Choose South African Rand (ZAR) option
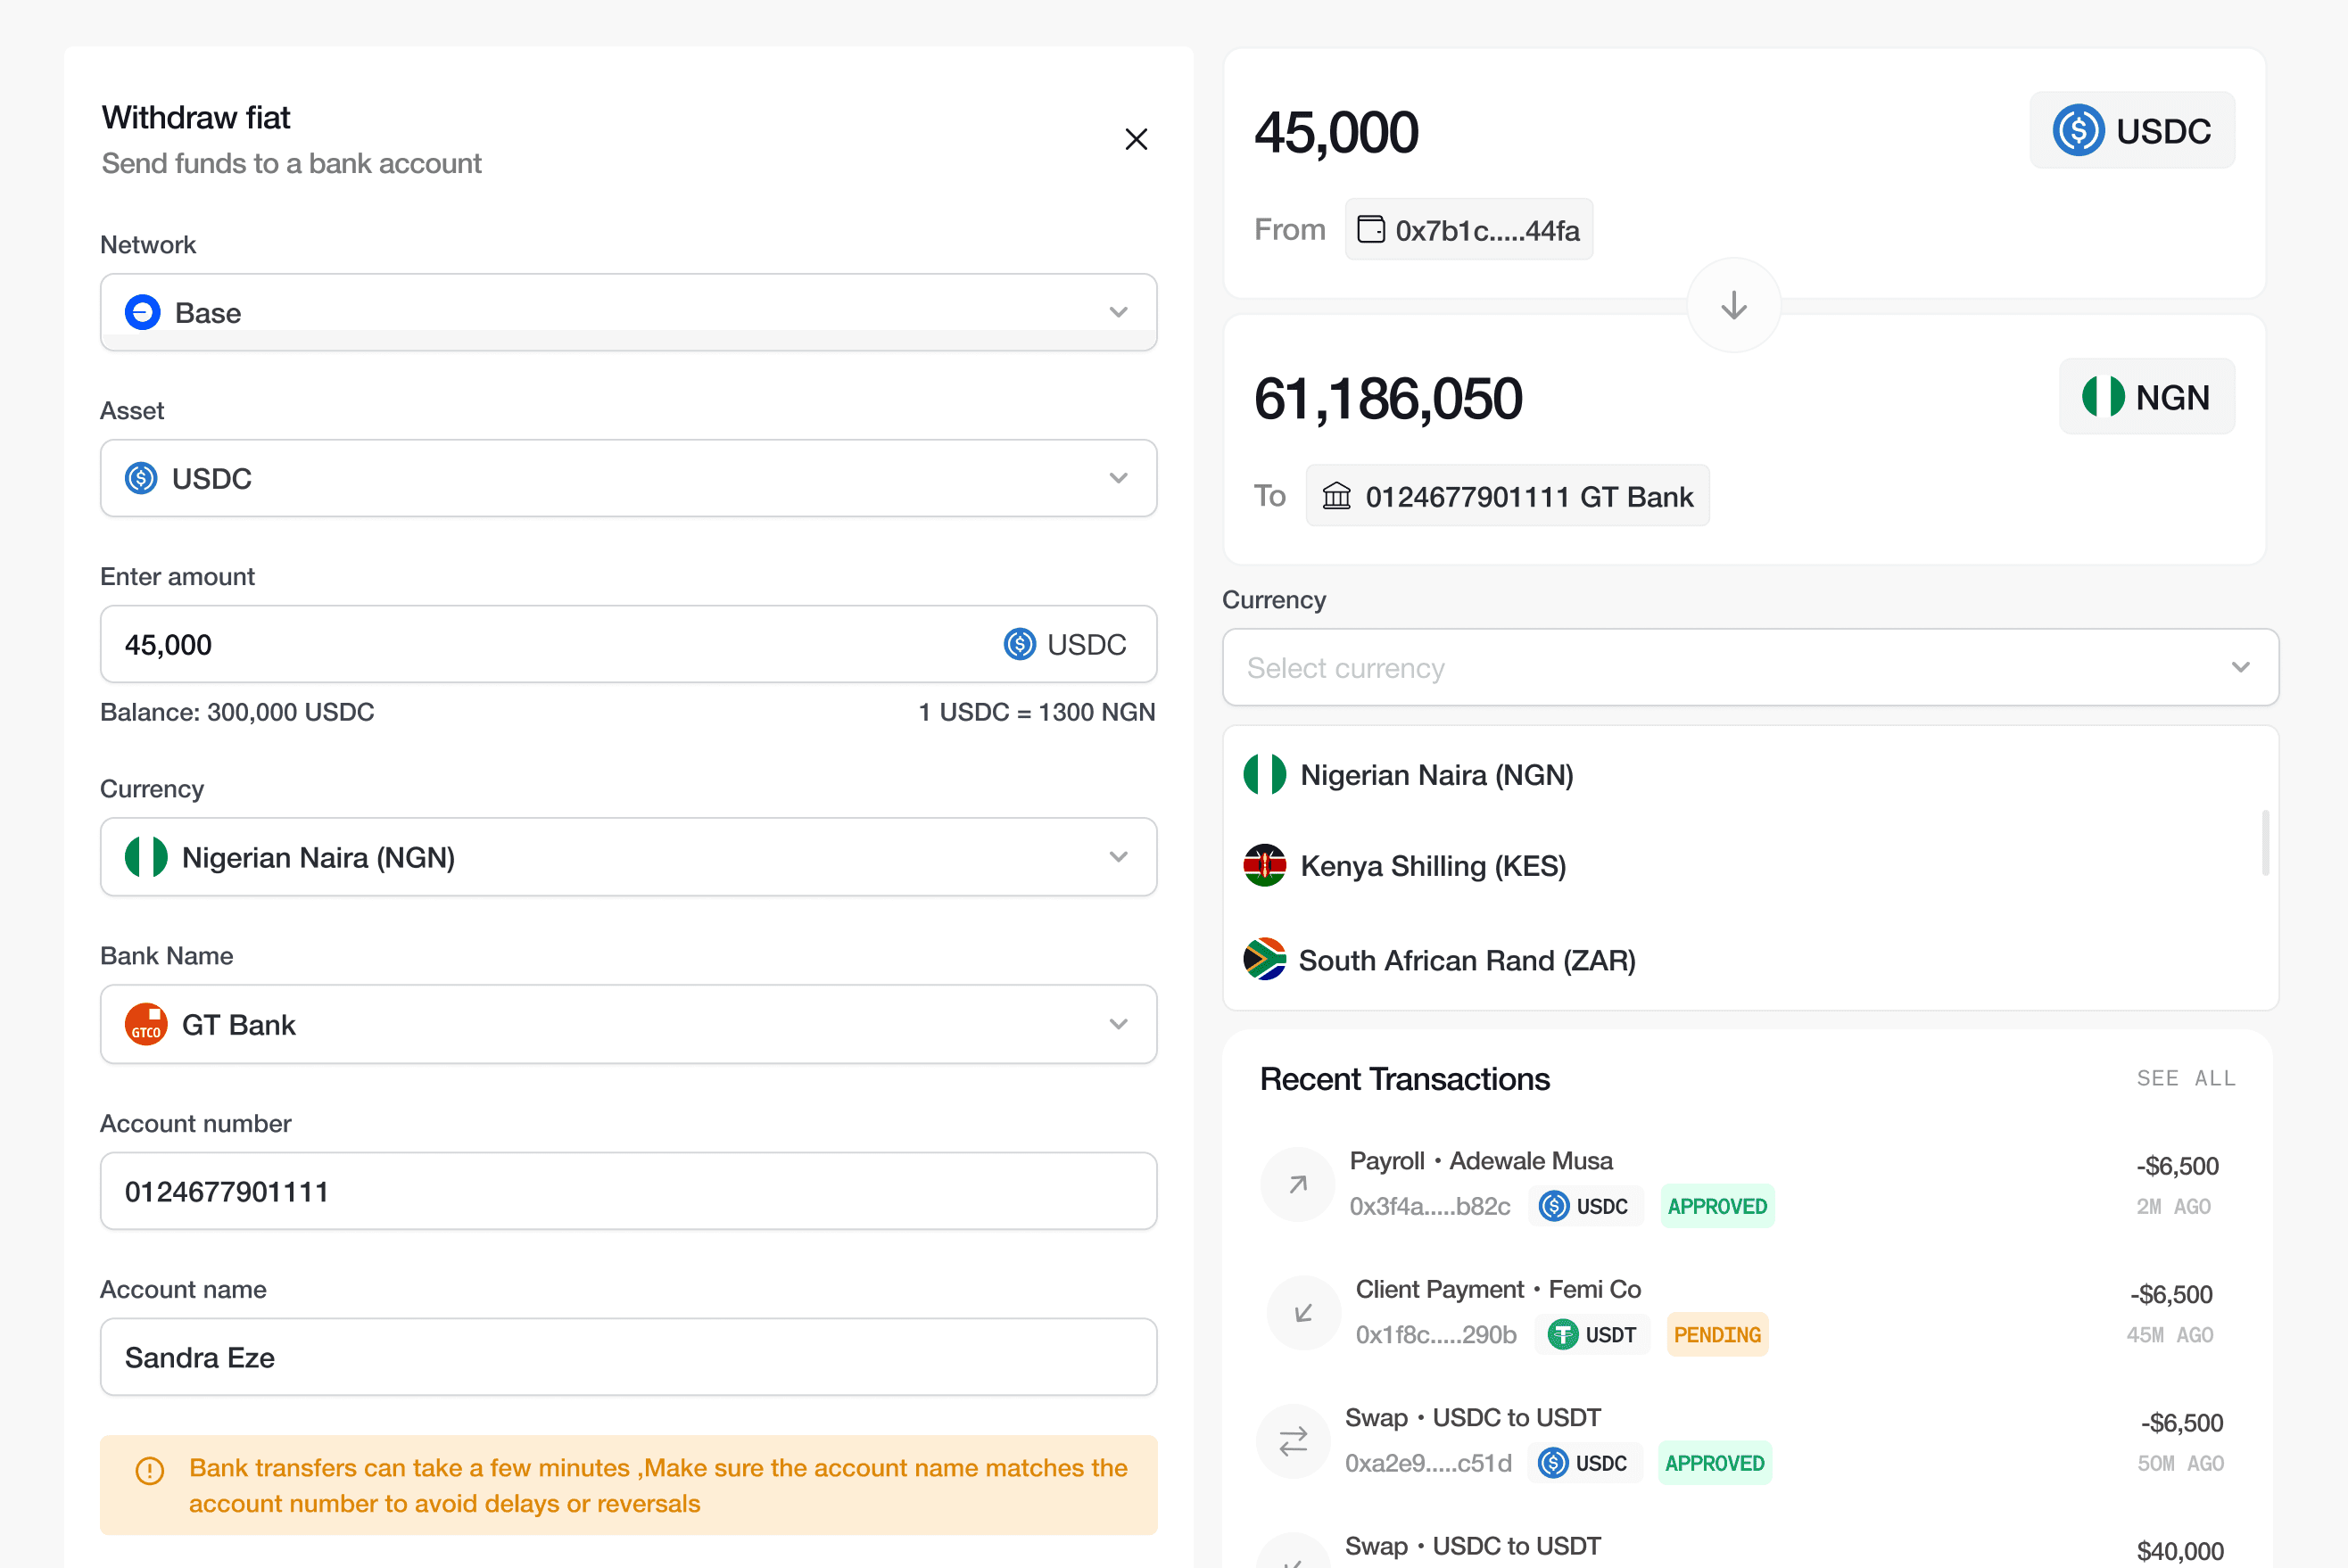This screenshot has height=1568, width=2348. click(x=1466, y=960)
